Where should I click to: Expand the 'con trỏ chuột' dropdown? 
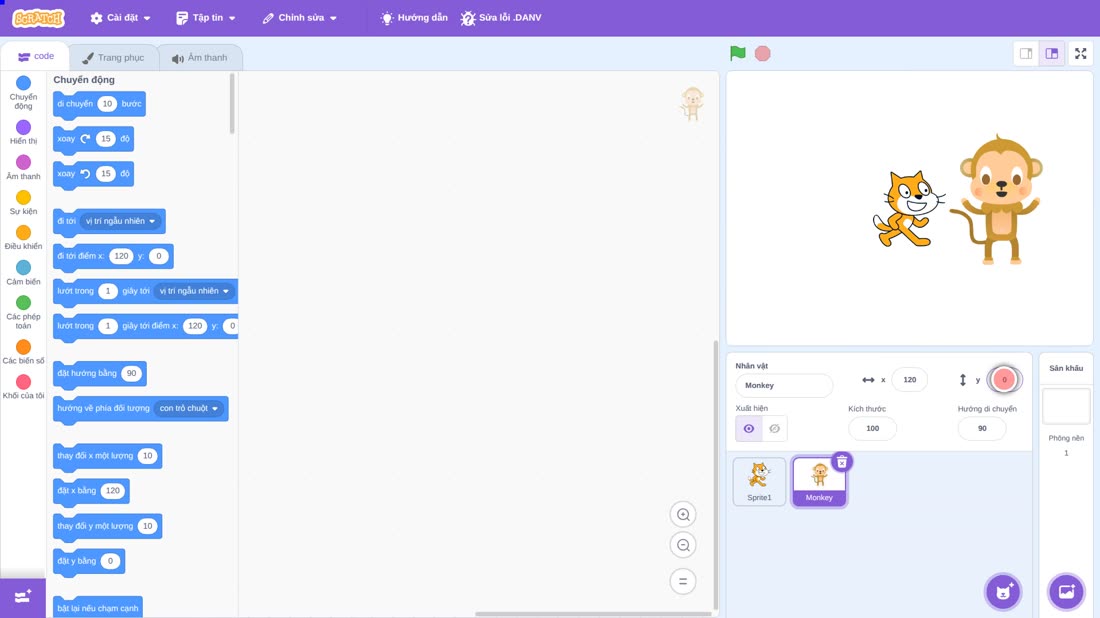189,408
